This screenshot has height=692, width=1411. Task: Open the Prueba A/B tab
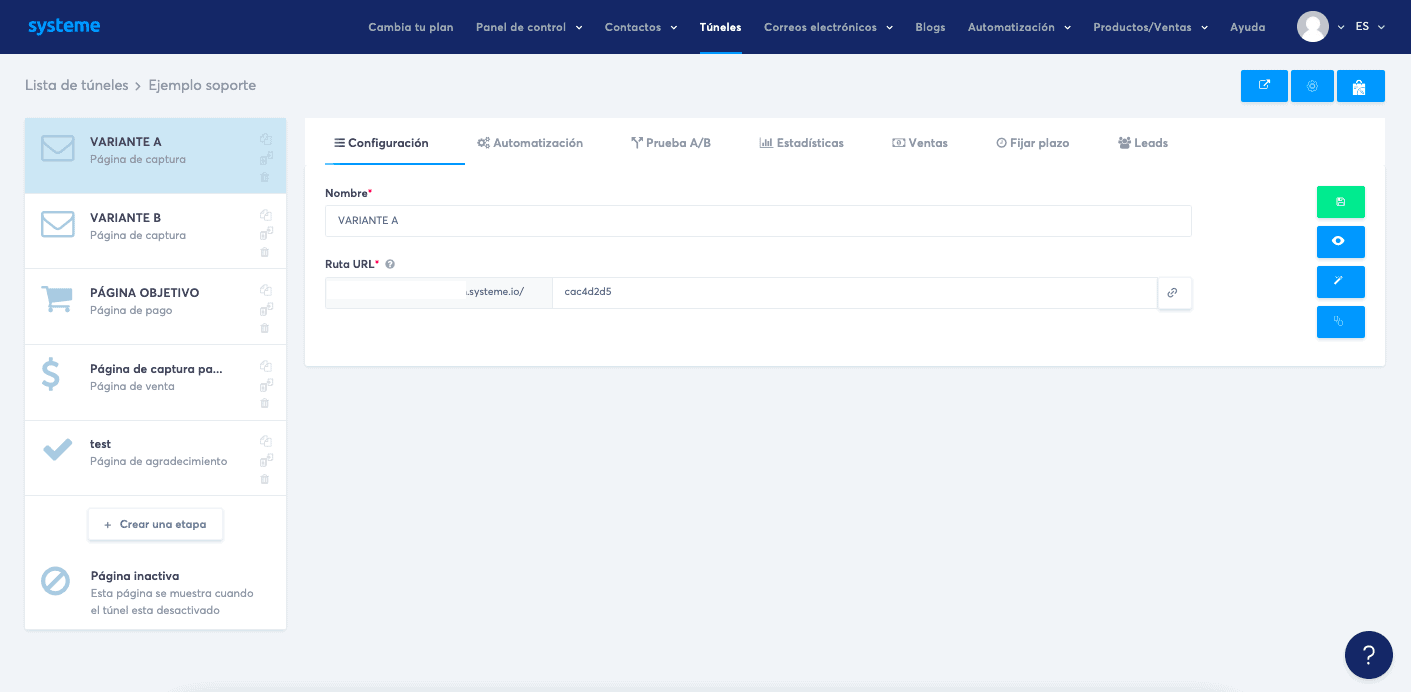671,142
